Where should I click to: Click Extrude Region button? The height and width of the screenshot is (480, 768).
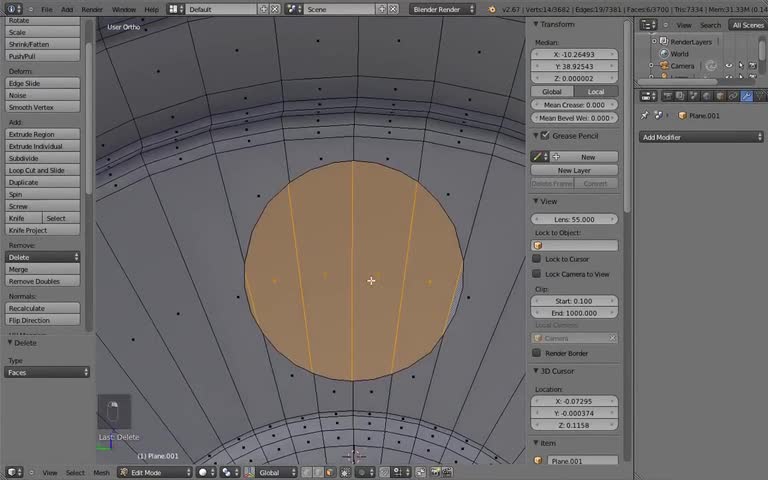(43, 134)
